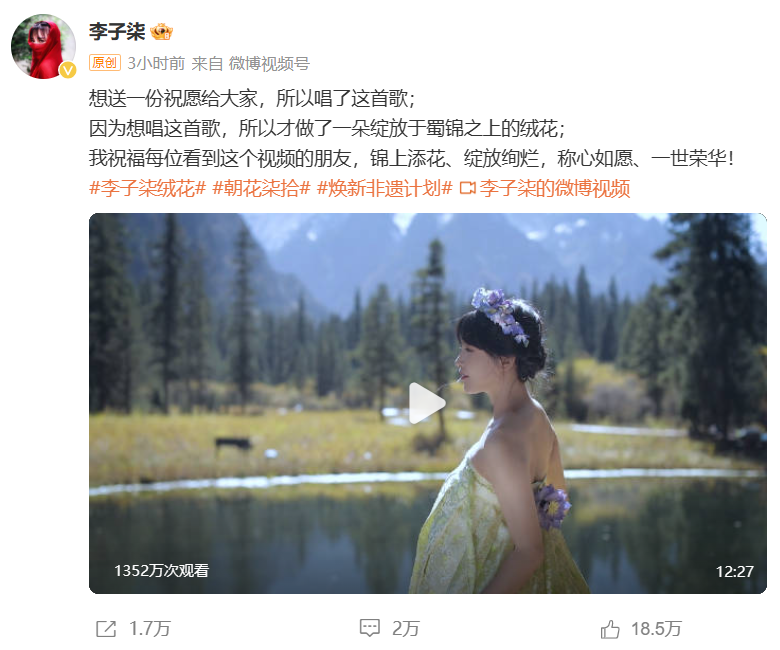Screen dimensions: 780x650
Task: Click the 1352万次观看 view count
Action: click(x=162, y=570)
